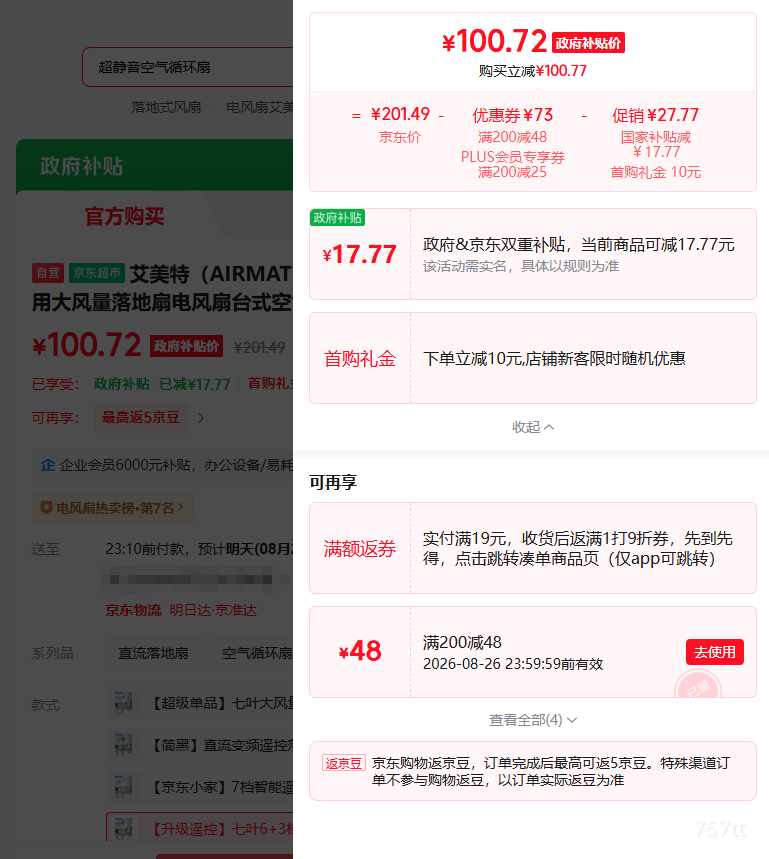This screenshot has width=769, height=859.
Task: Expand promotions with chevron after 最高返5京豆
Action: point(200,418)
